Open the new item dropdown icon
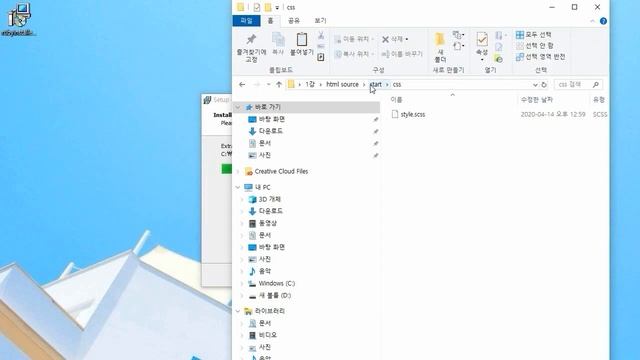This screenshot has width=640, height=360. coord(458,35)
